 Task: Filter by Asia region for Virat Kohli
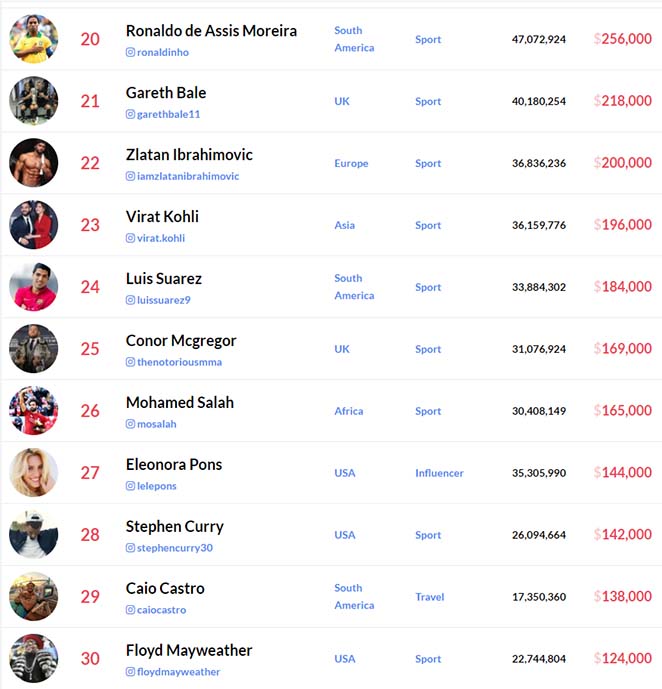[344, 225]
